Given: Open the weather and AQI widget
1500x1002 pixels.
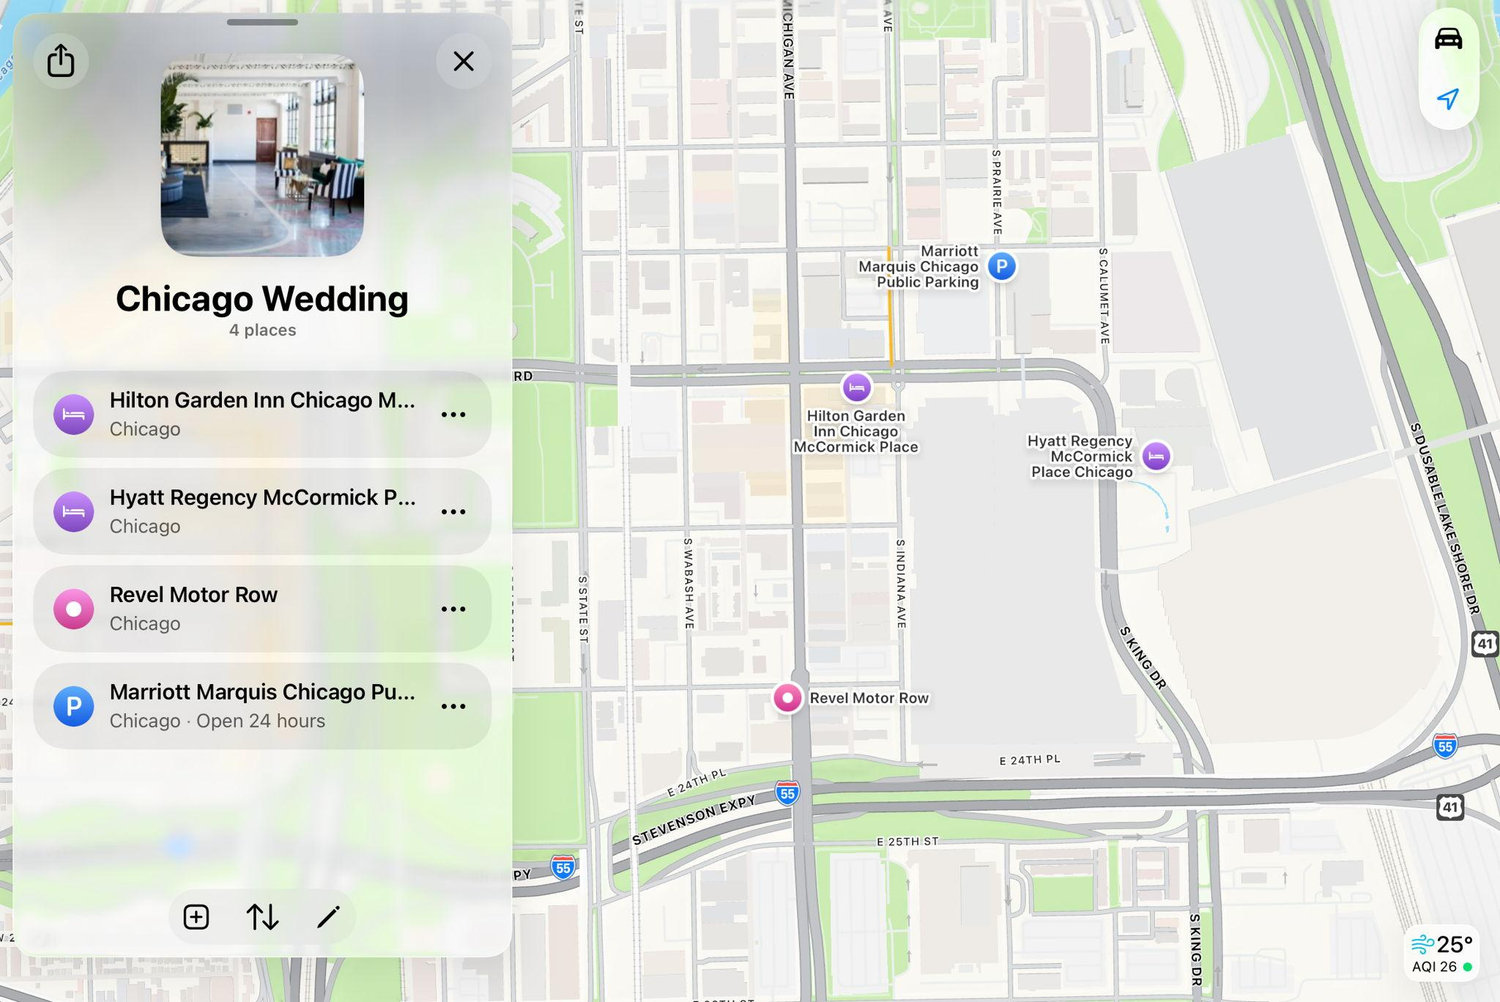Looking at the screenshot, I should [x=1441, y=953].
